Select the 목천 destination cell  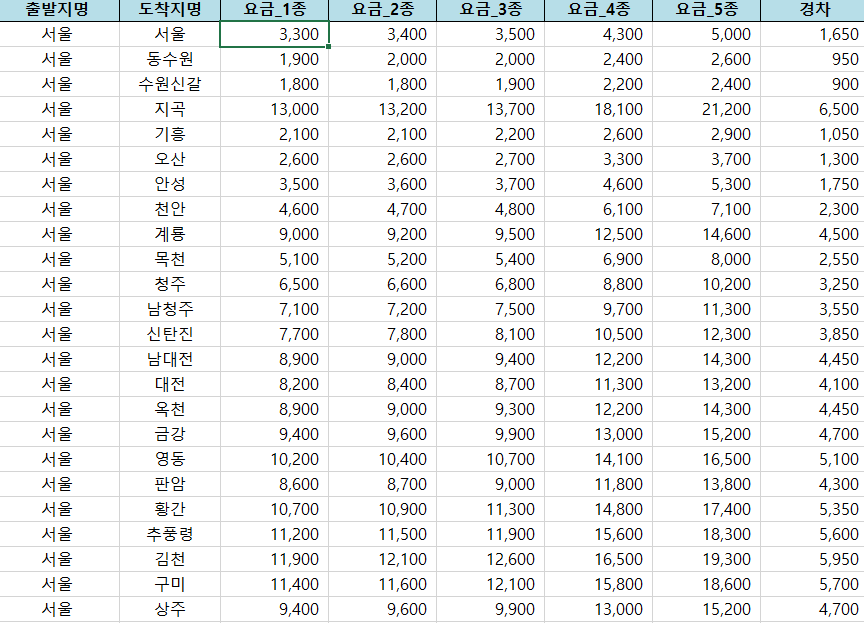(170, 259)
